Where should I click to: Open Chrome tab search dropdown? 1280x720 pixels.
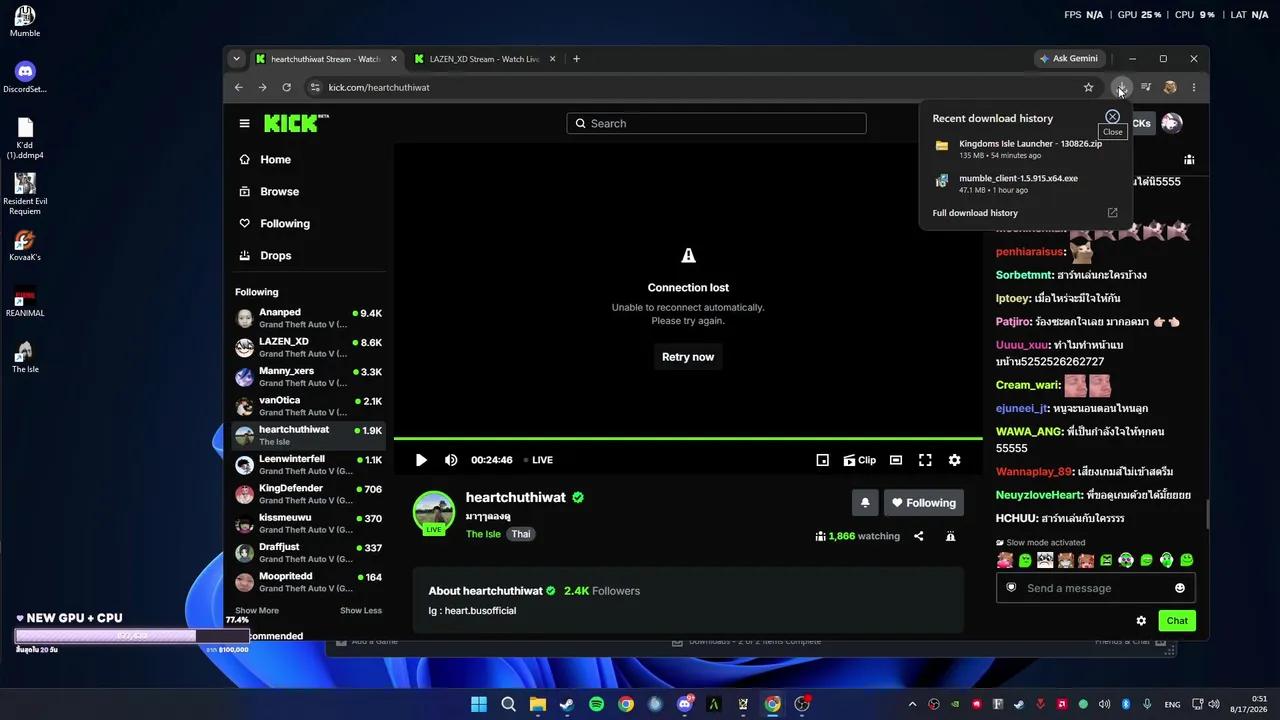(x=237, y=59)
